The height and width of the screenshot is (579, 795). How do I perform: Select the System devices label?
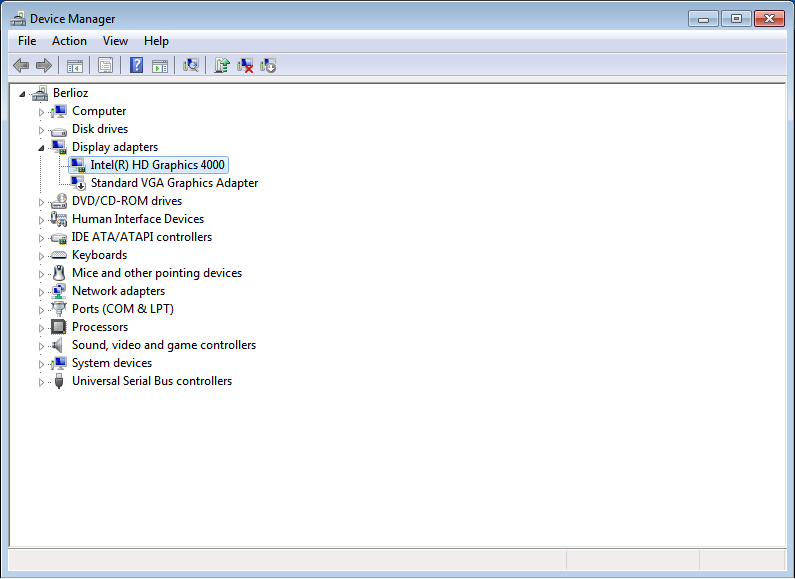click(112, 363)
